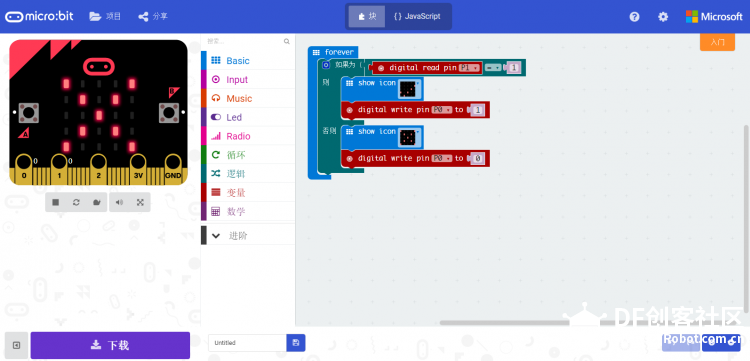Click second digital write value 0
750x361 pixels.
(477, 159)
